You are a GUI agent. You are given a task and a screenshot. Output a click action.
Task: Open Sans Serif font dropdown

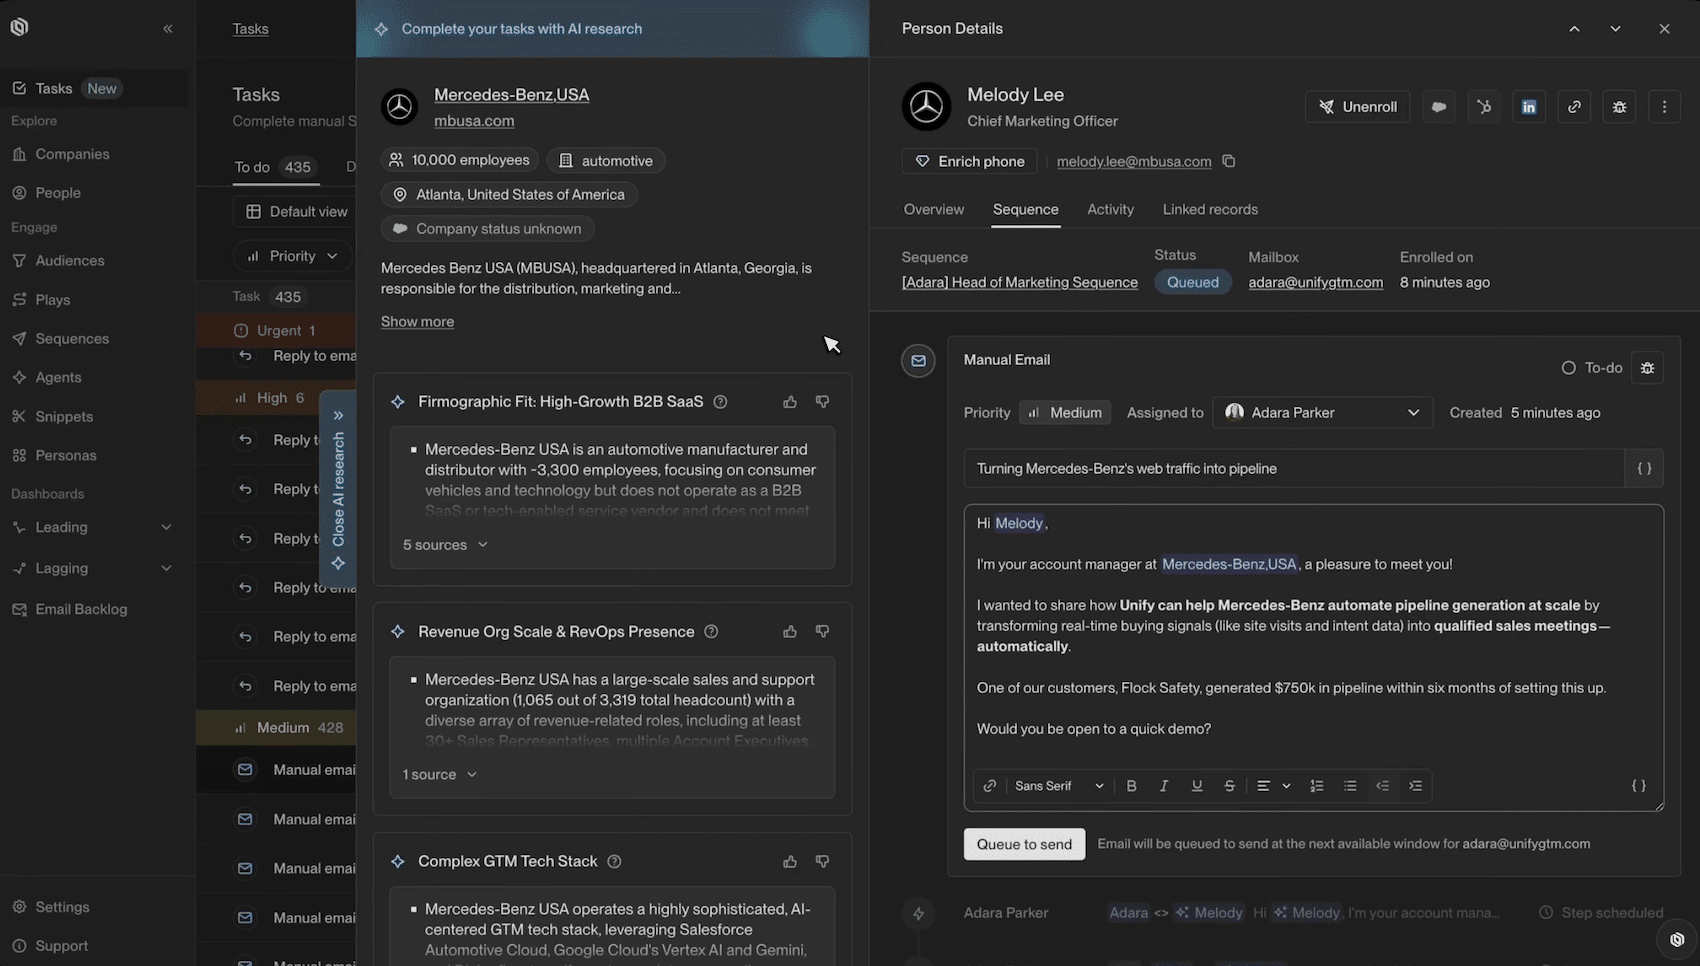pos(1059,786)
